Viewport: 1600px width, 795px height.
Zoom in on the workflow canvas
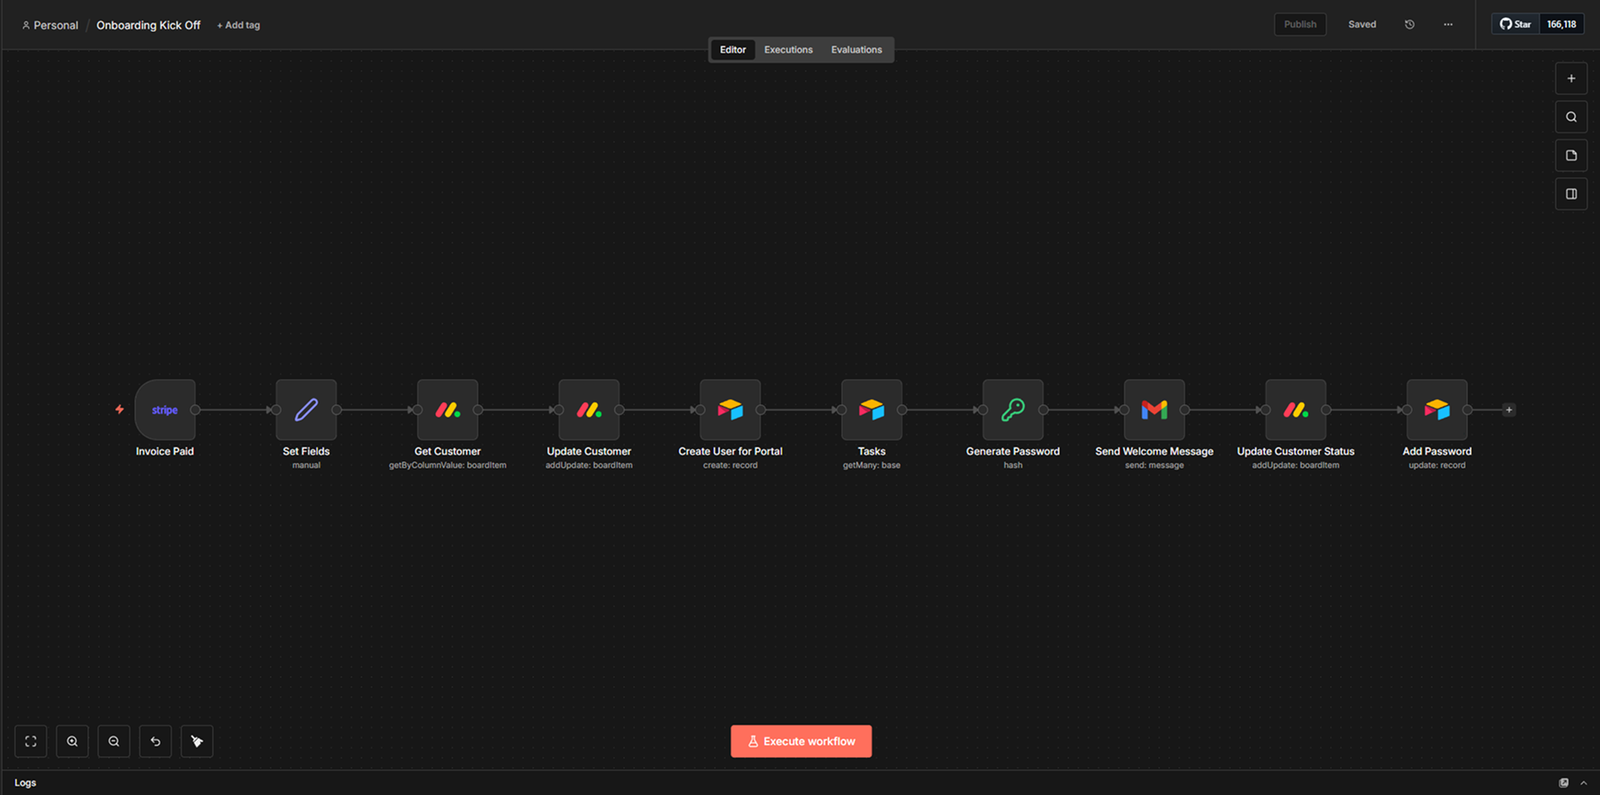point(72,741)
